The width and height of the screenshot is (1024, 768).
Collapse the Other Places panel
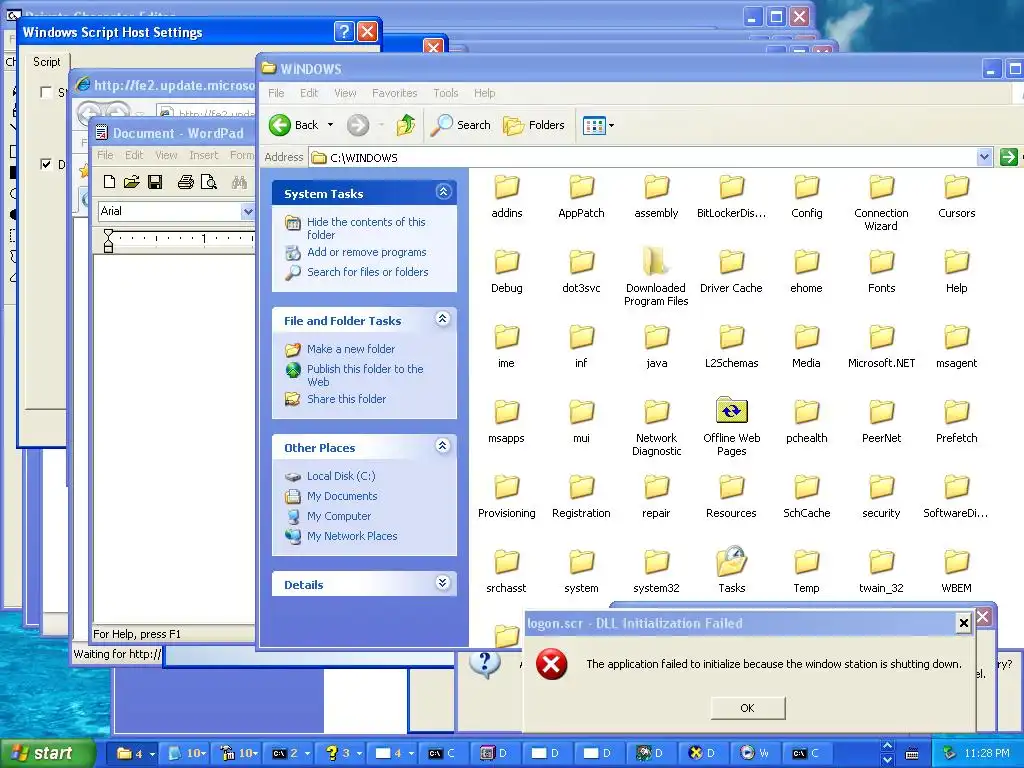(443, 445)
